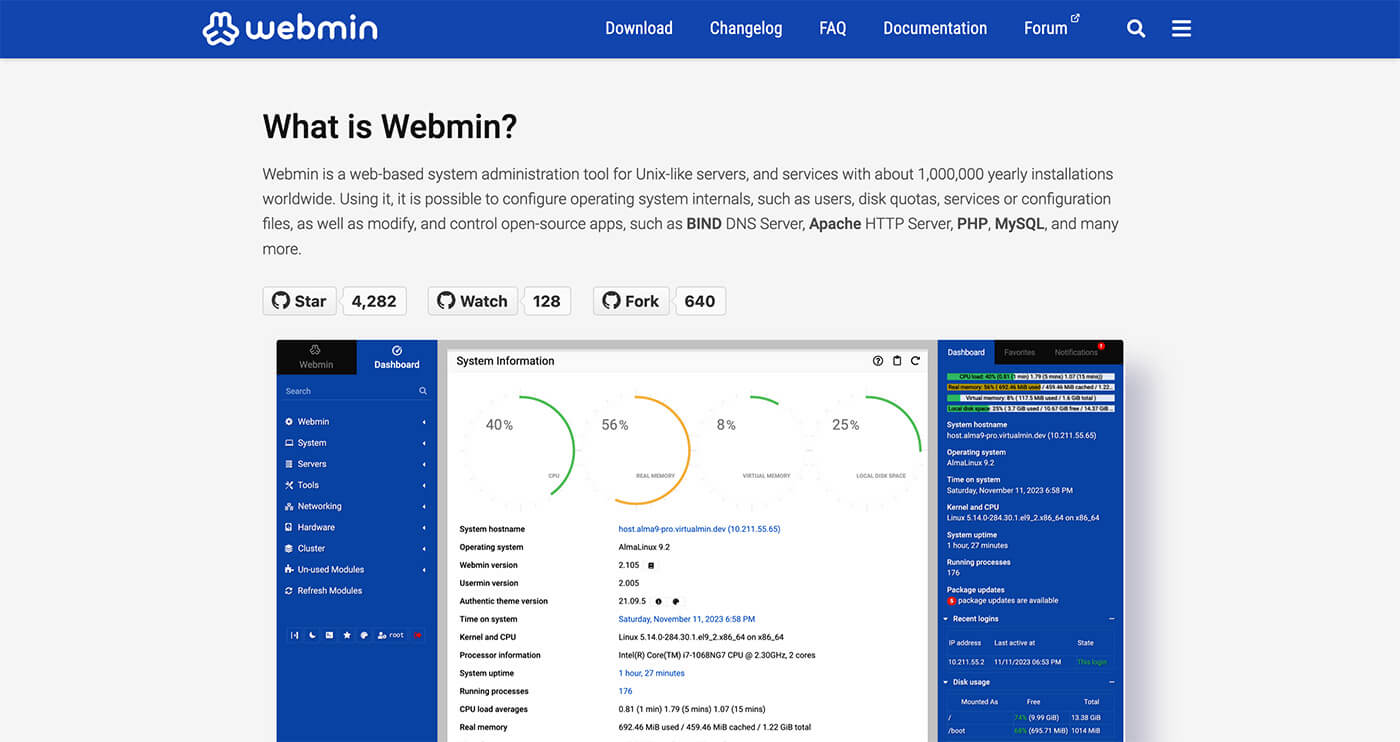1400x742 pixels.
Task: Click the Refresh Modules item
Action: coord(323,591)
